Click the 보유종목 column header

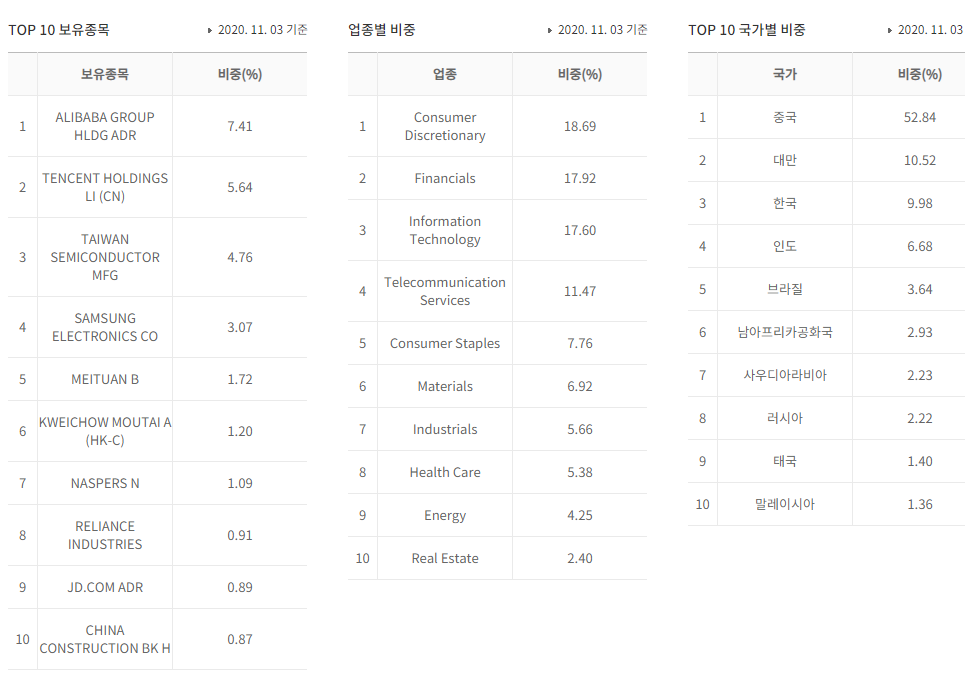coord(105,74)
